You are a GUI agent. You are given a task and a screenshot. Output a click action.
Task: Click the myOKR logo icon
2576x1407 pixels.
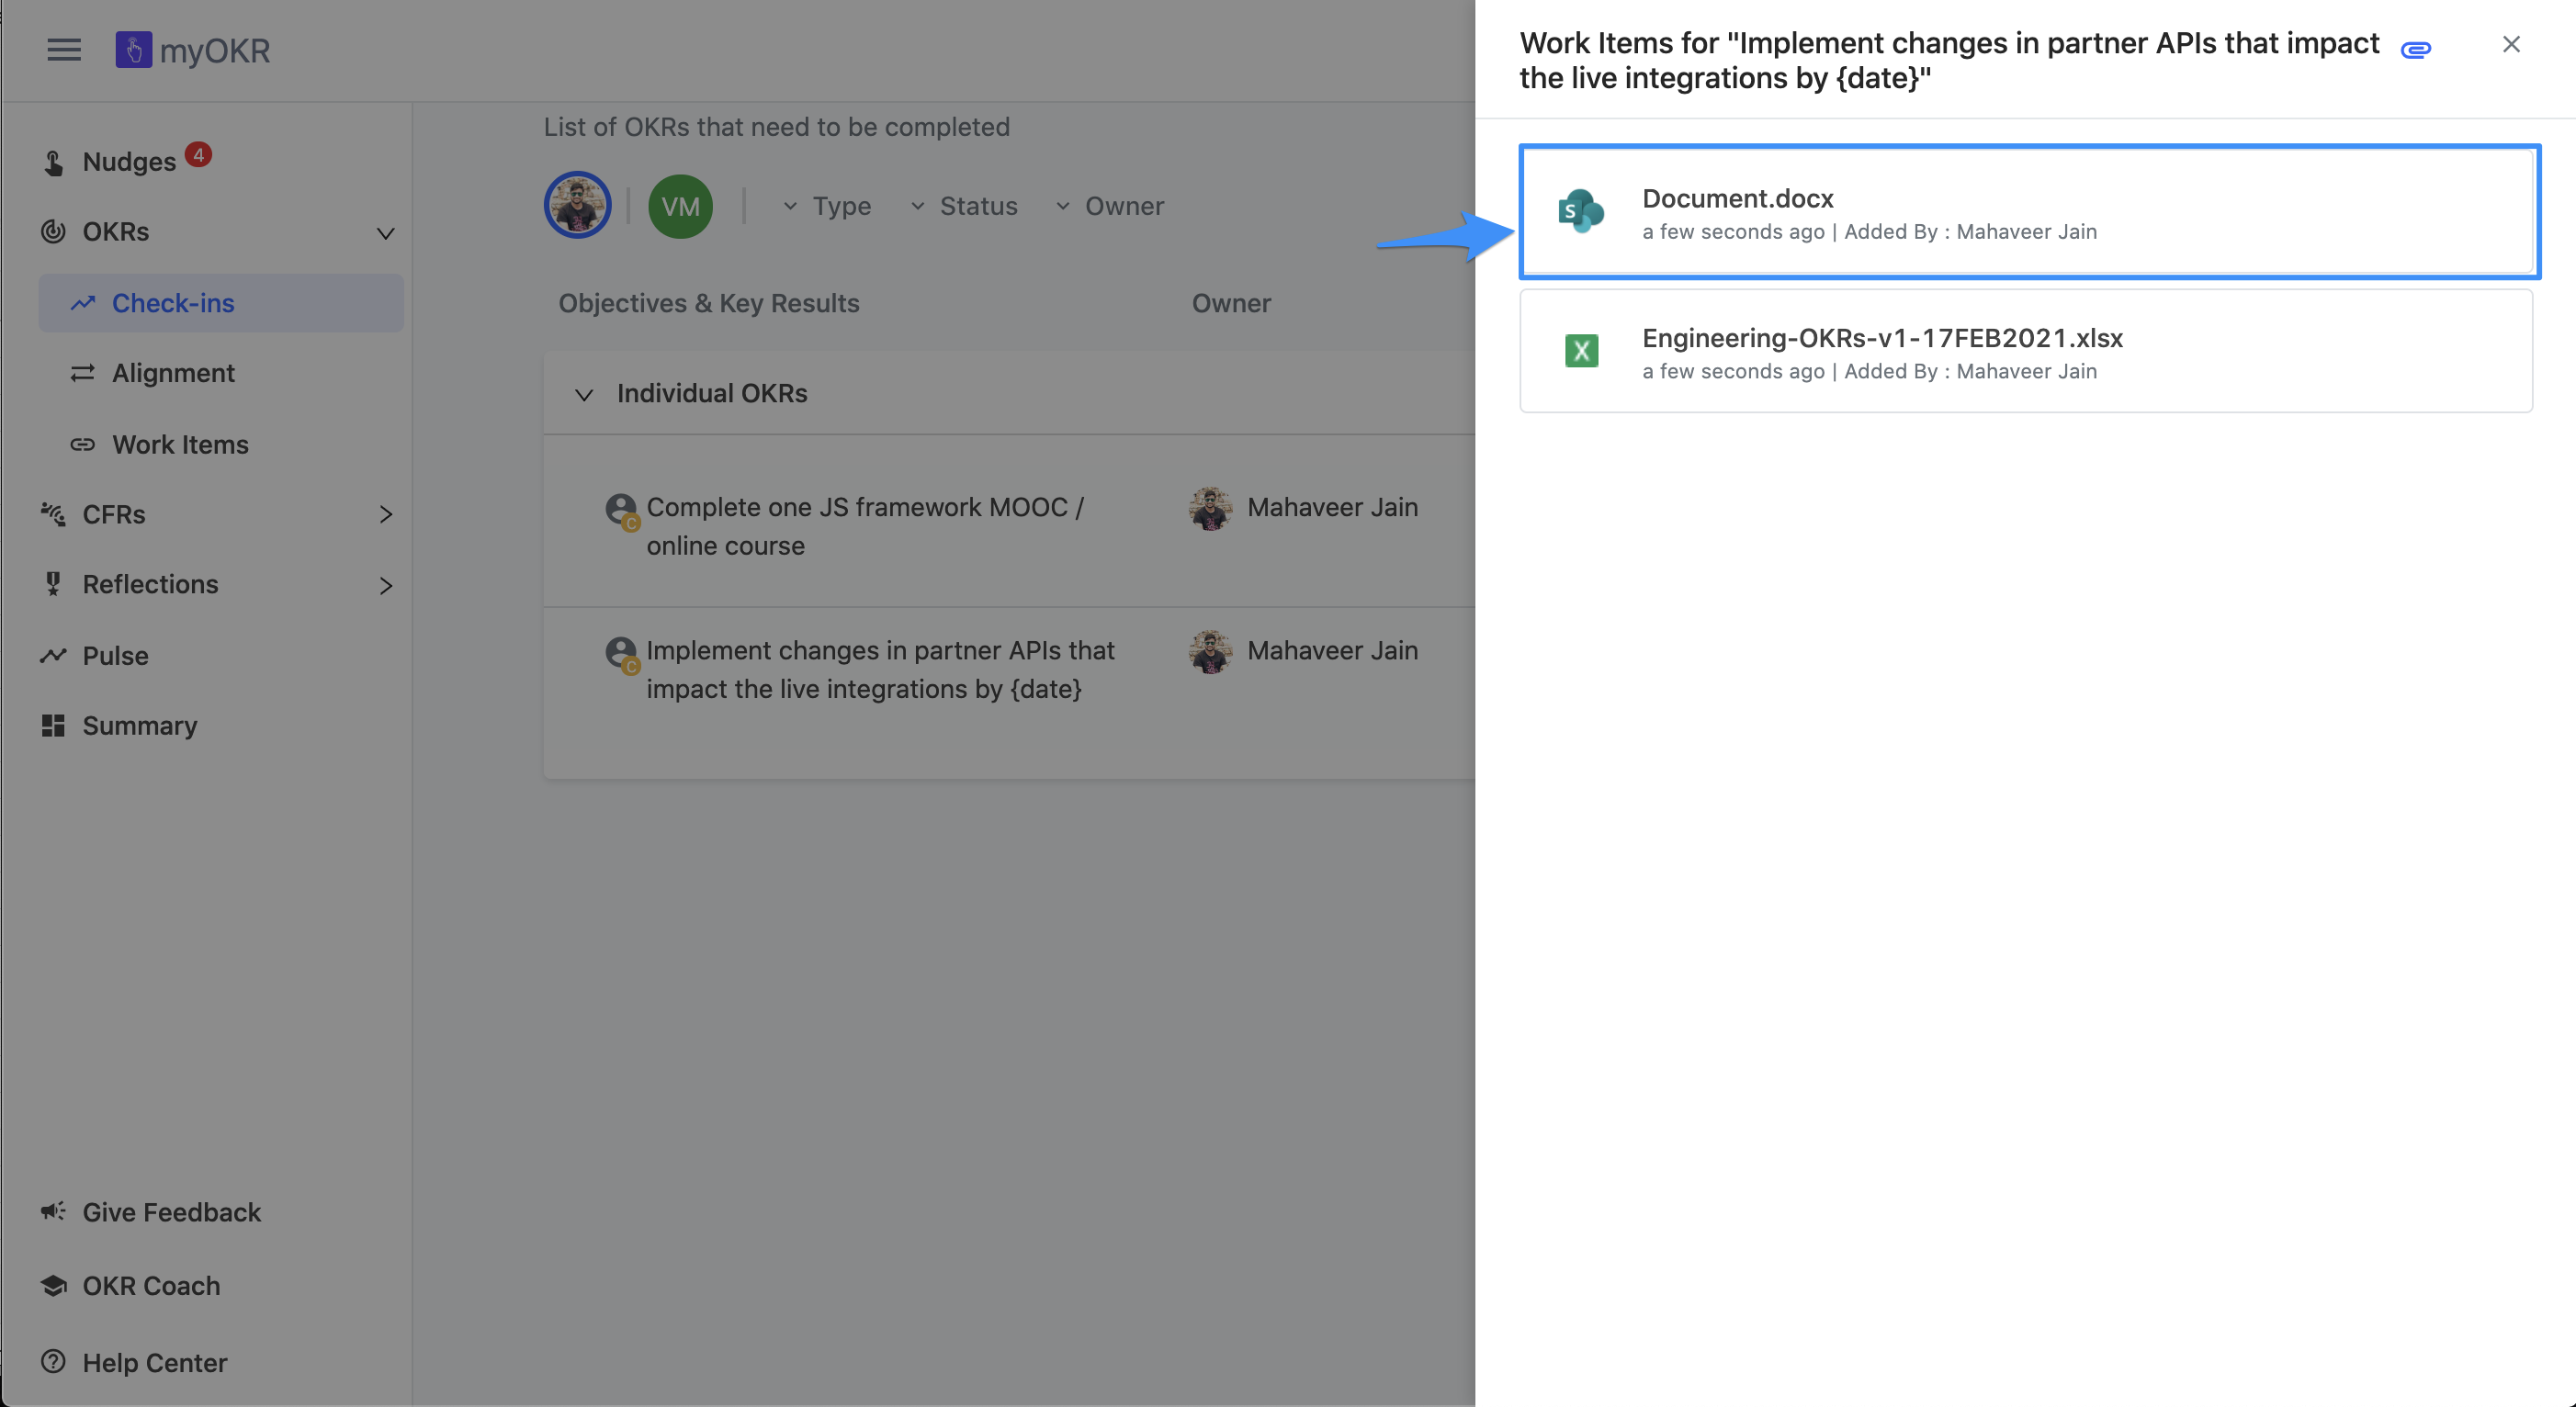coord(133,49)
